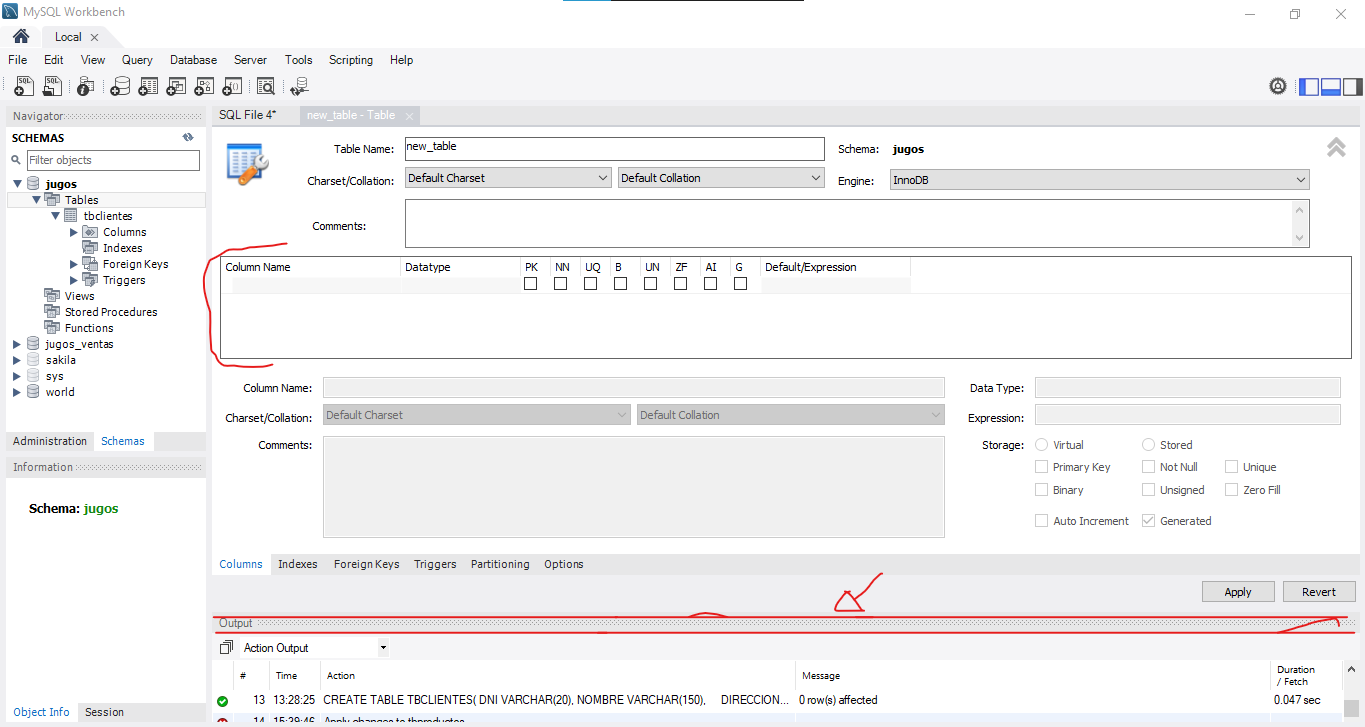
Task: Open the Session info tab
Action: click(x=104, y=712)
